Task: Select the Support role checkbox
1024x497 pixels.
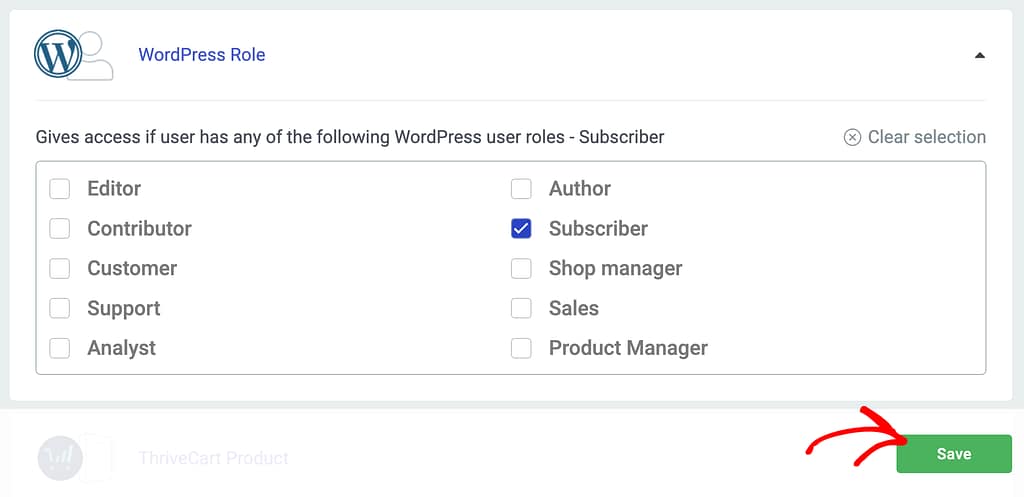Action: pos(60,308)
